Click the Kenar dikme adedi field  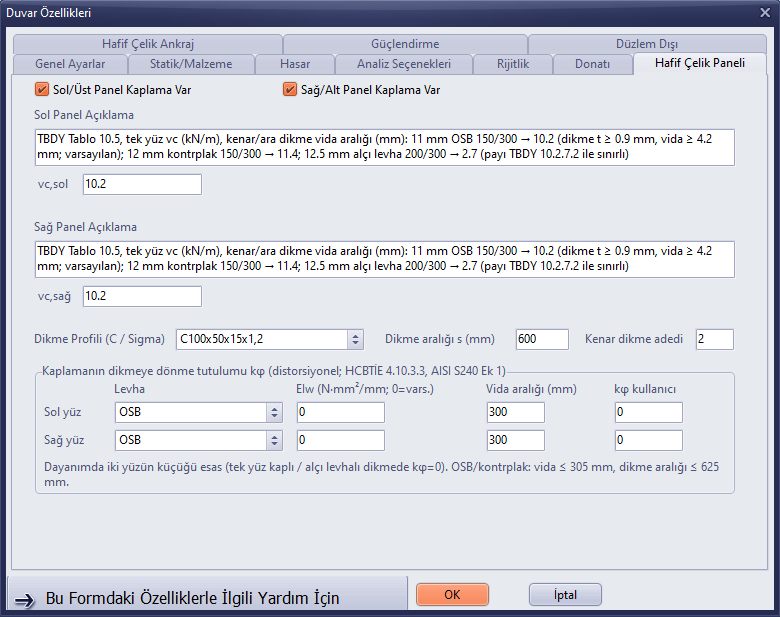[x=715, y=339]
